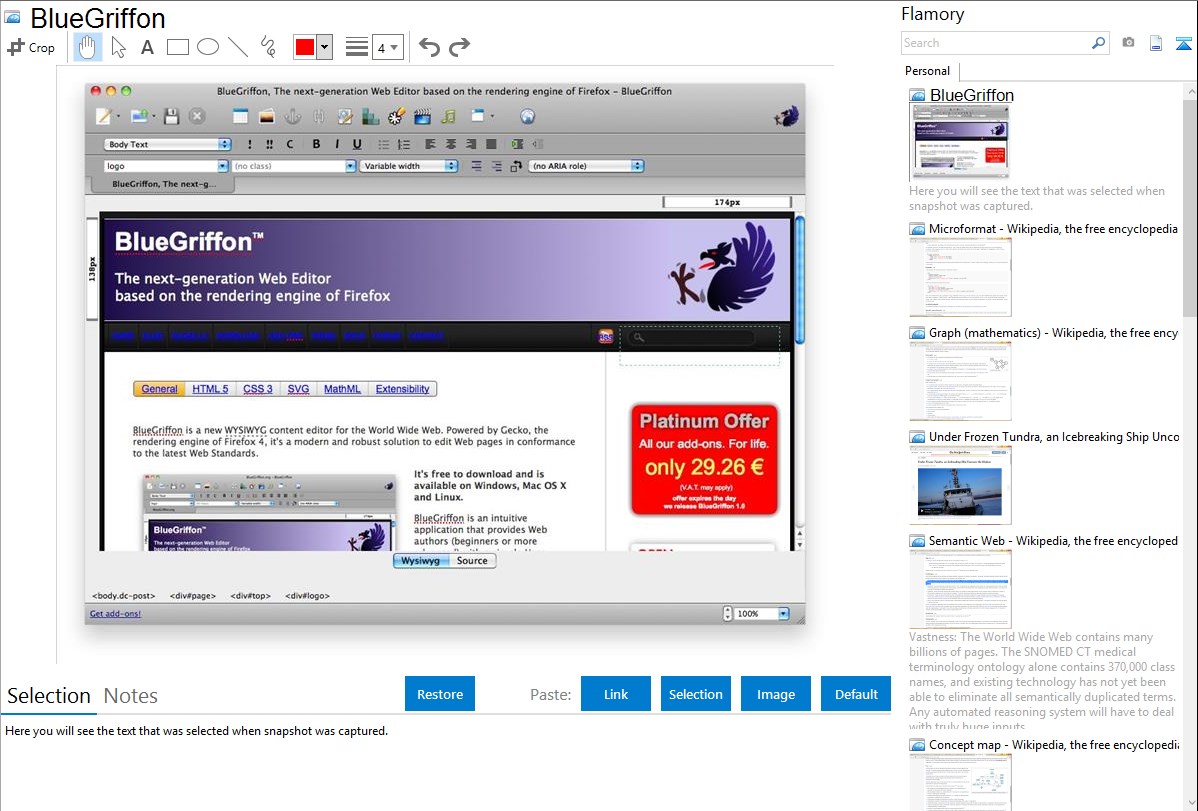Screen dimensions: 1198x811
Task: Click the Get add-ons! link
Action: tap(115, 614)
